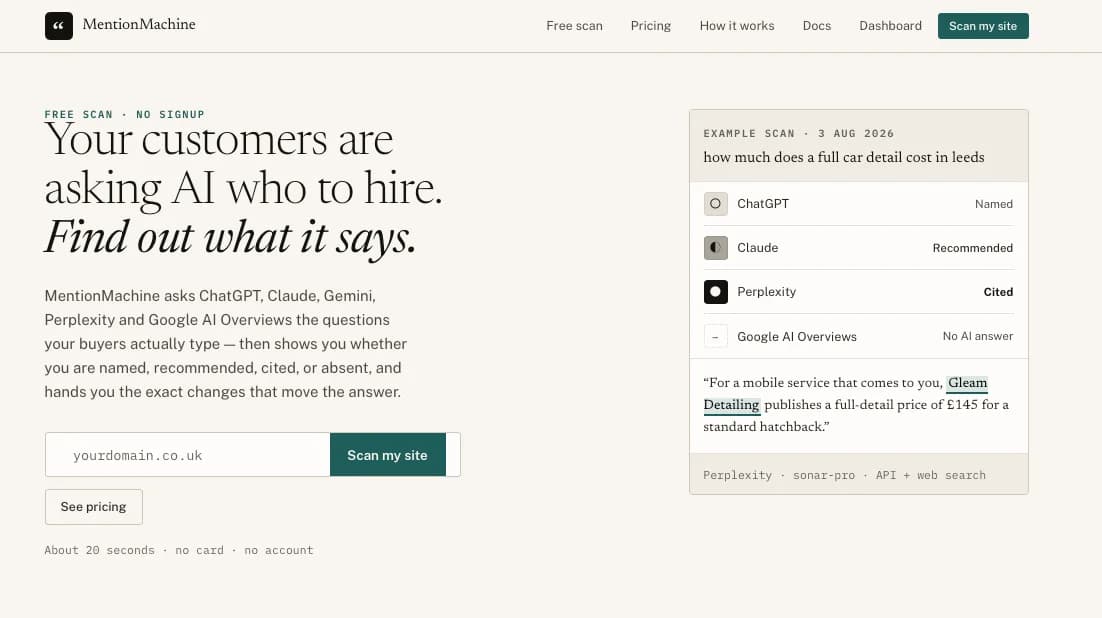Focus the yourdomain.co.uk input field
The height and width of the screenshot is (618, 1102).
tap(188, 455)
